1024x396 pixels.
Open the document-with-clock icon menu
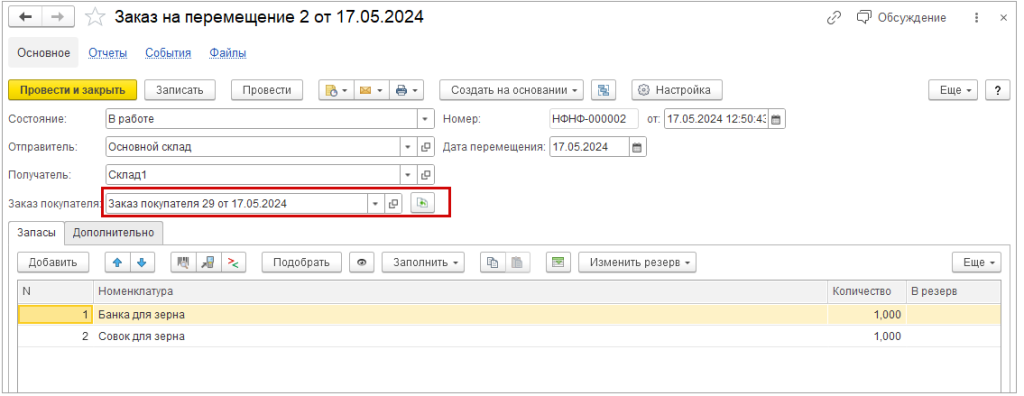[x=336, y=90]
